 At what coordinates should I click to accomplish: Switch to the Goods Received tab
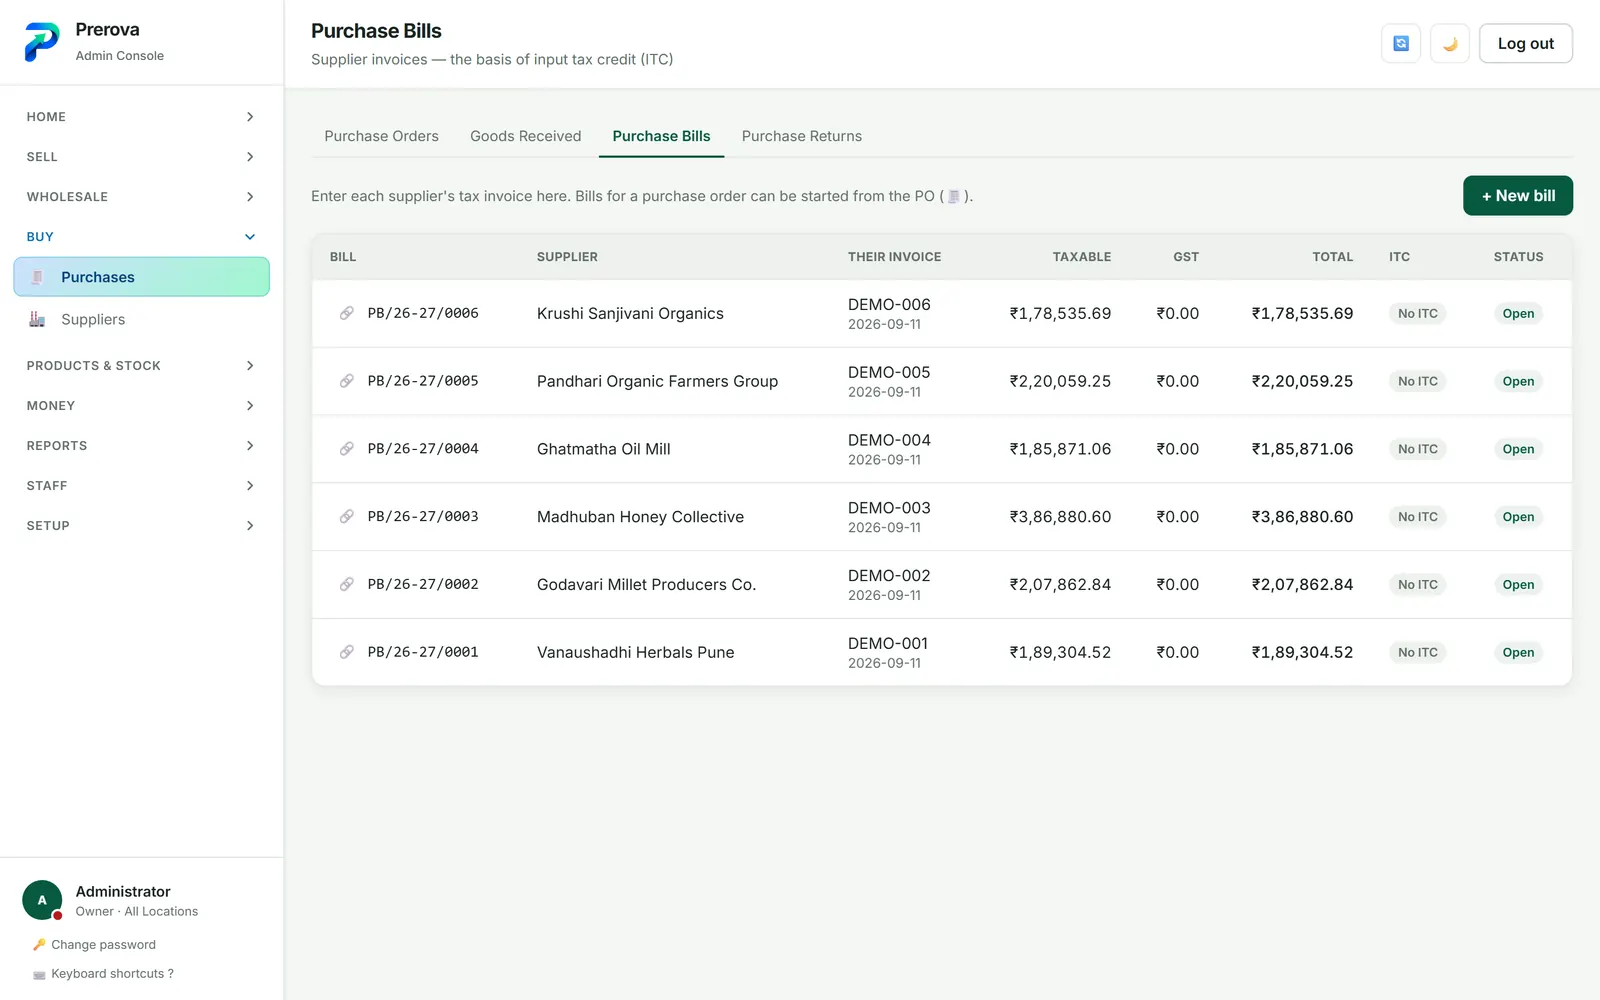[525, 136]
